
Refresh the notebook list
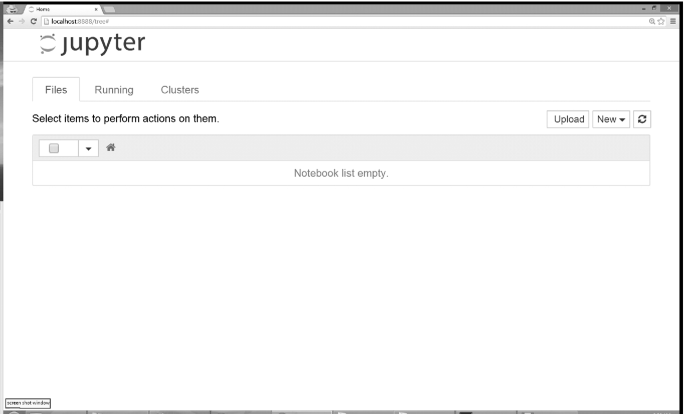642,119
